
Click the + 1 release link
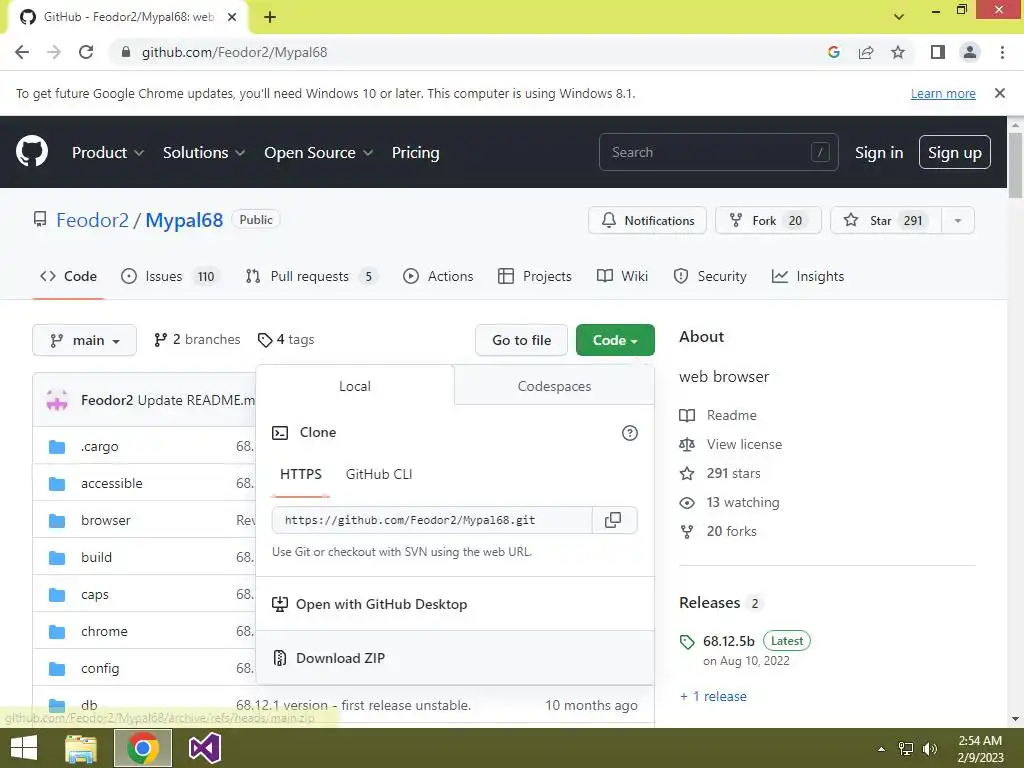713,696
